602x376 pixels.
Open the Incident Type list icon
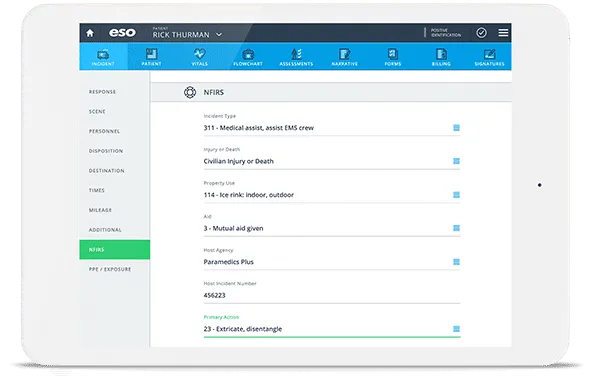(456, 128)
